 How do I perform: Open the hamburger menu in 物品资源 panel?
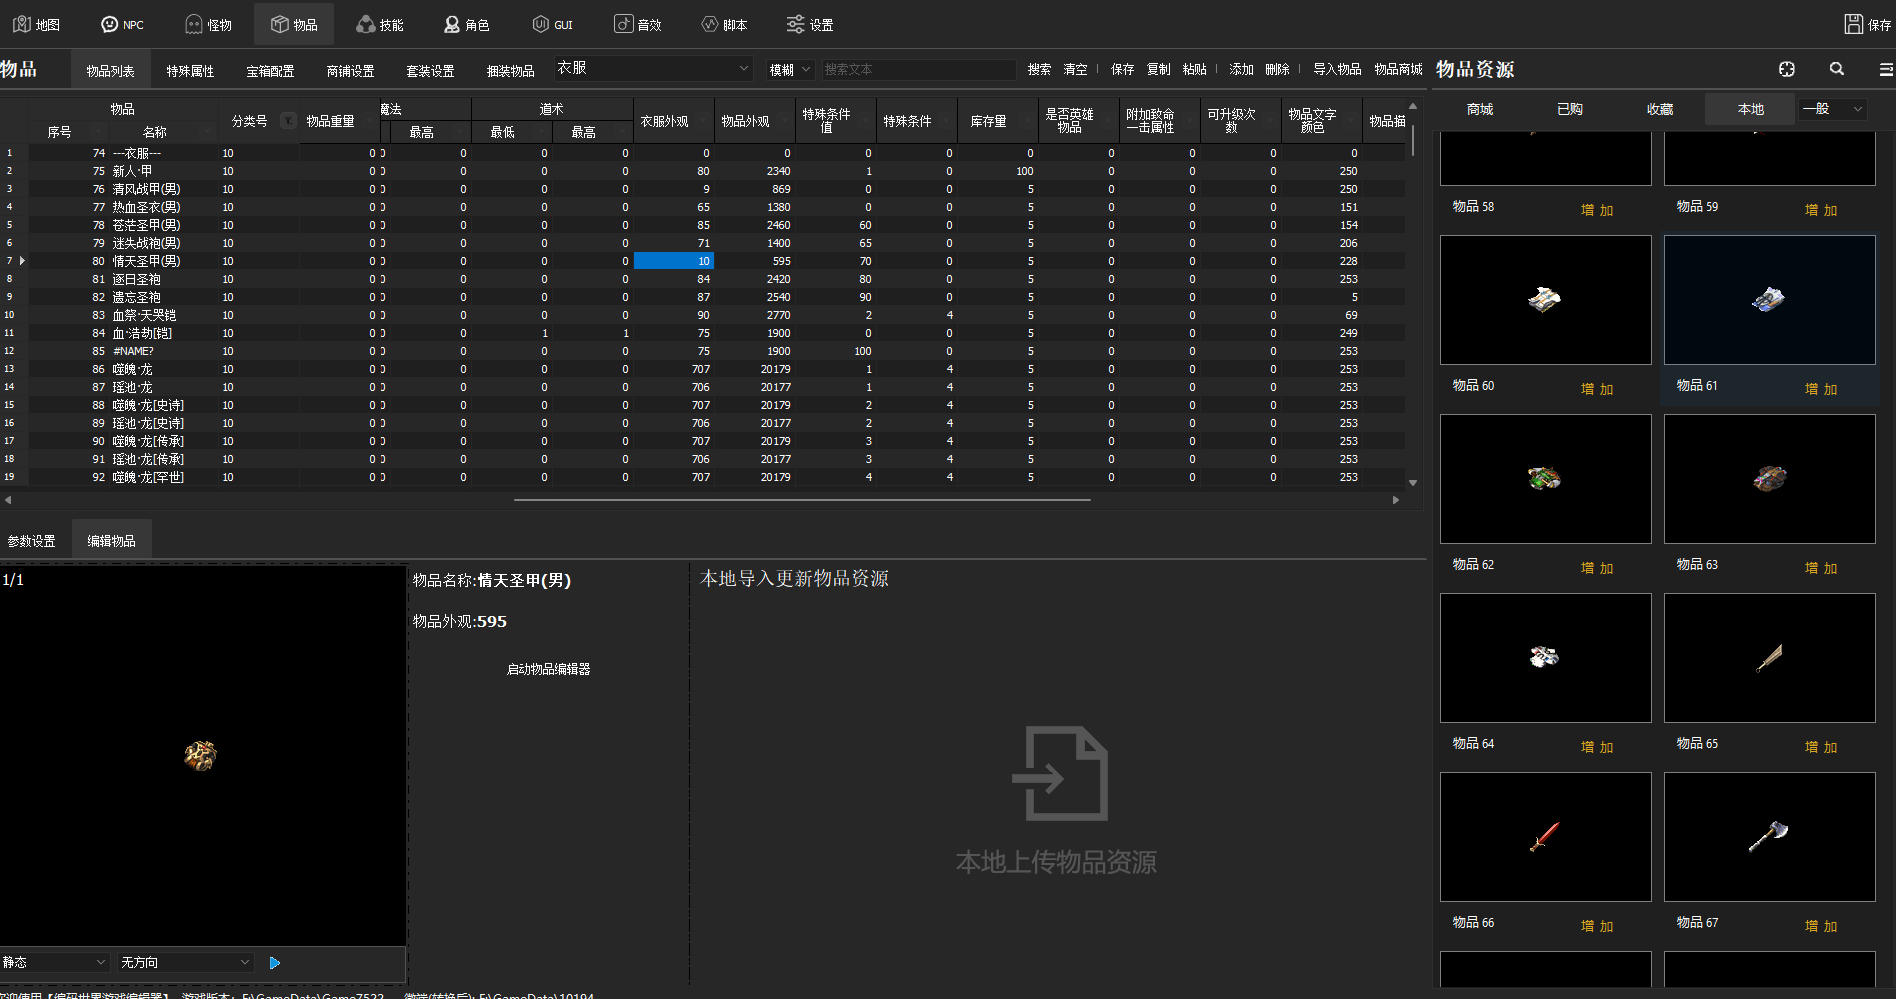1885,69
